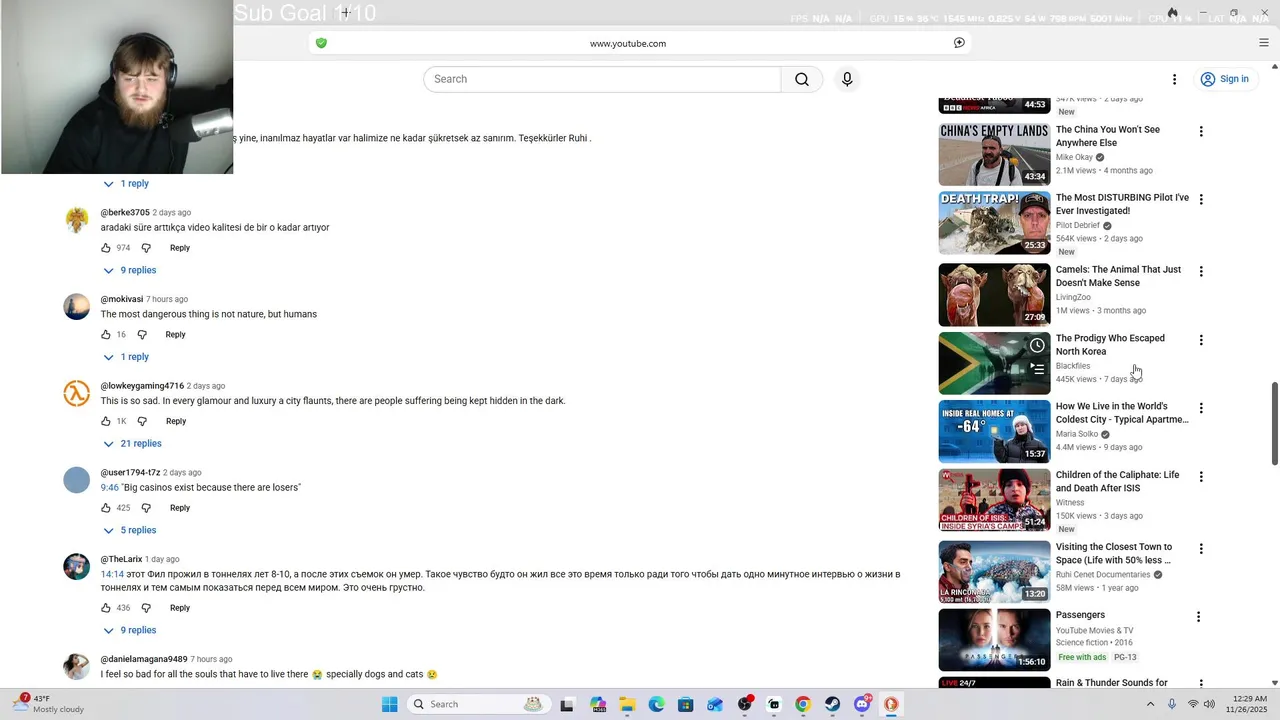Viewport: 1280px width, 720px height.
Task: Dislike @user1794-t7z's comment
Action: tap(146, 508)
